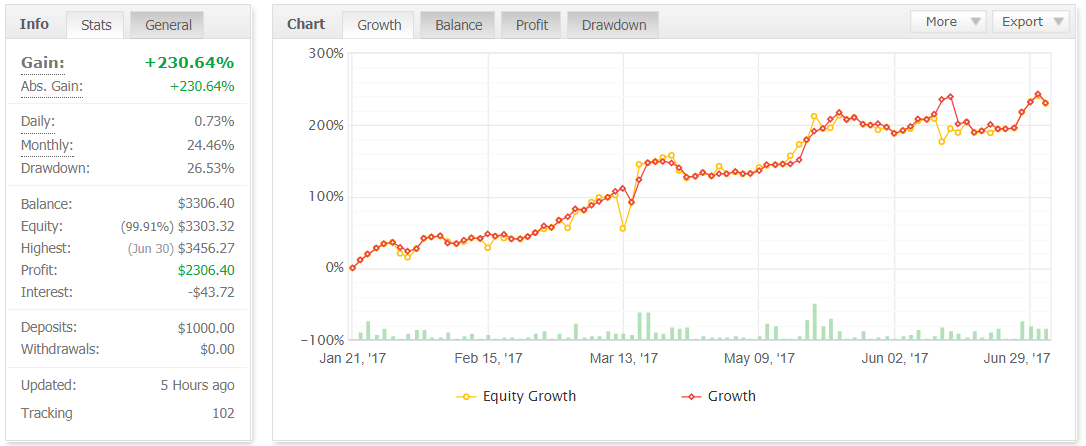This screenshot has height=446, width=1086.
Task: Switch to the General info tab
Action: 167,25
